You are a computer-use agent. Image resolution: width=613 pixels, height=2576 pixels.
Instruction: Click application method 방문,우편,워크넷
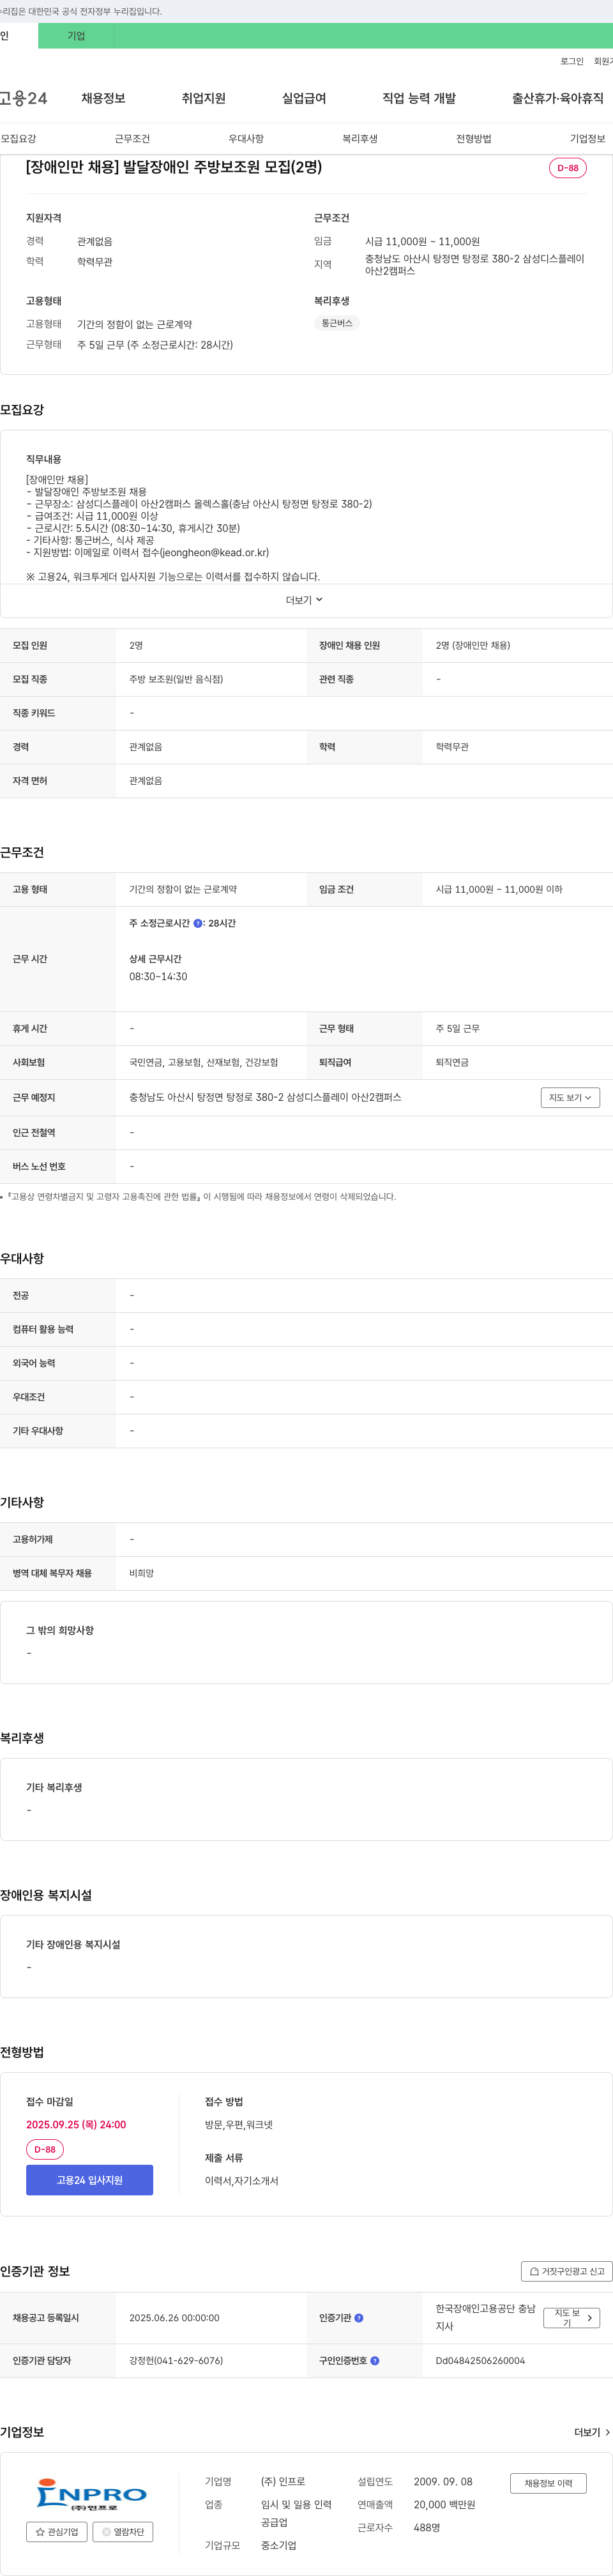pos(238,2124)
